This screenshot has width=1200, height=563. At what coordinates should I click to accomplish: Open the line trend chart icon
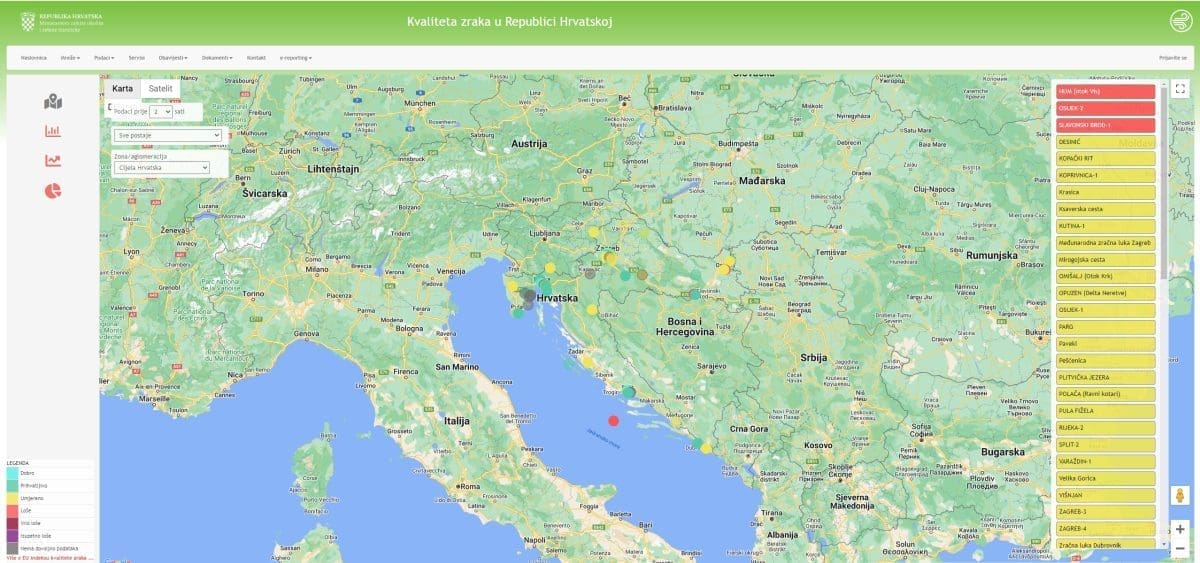[53, 161]
